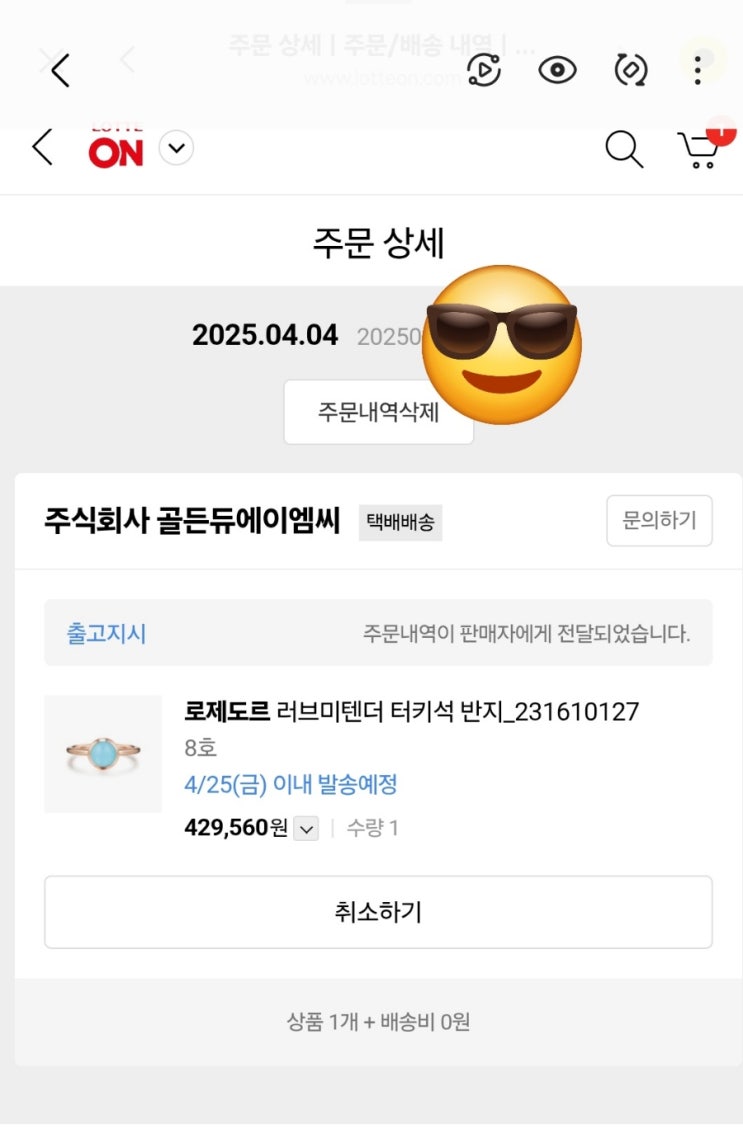Image resolution: width=743 pixels, height=1148 pixels.
Task: Open the turquoise ring product thumbnail
Action: (x=103, y=753)
